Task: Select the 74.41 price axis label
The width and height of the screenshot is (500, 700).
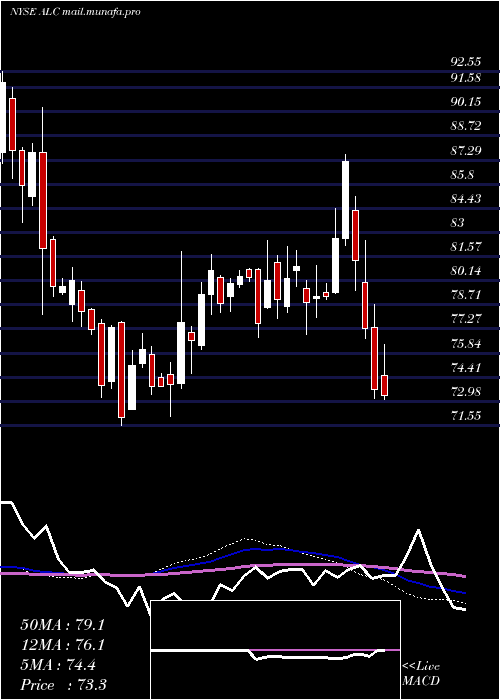Action: [466, 368]
